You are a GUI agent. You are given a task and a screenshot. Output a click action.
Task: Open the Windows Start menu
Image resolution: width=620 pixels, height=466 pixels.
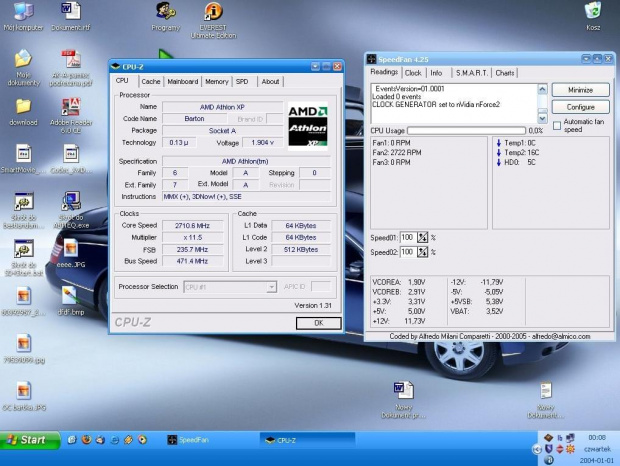30,440
